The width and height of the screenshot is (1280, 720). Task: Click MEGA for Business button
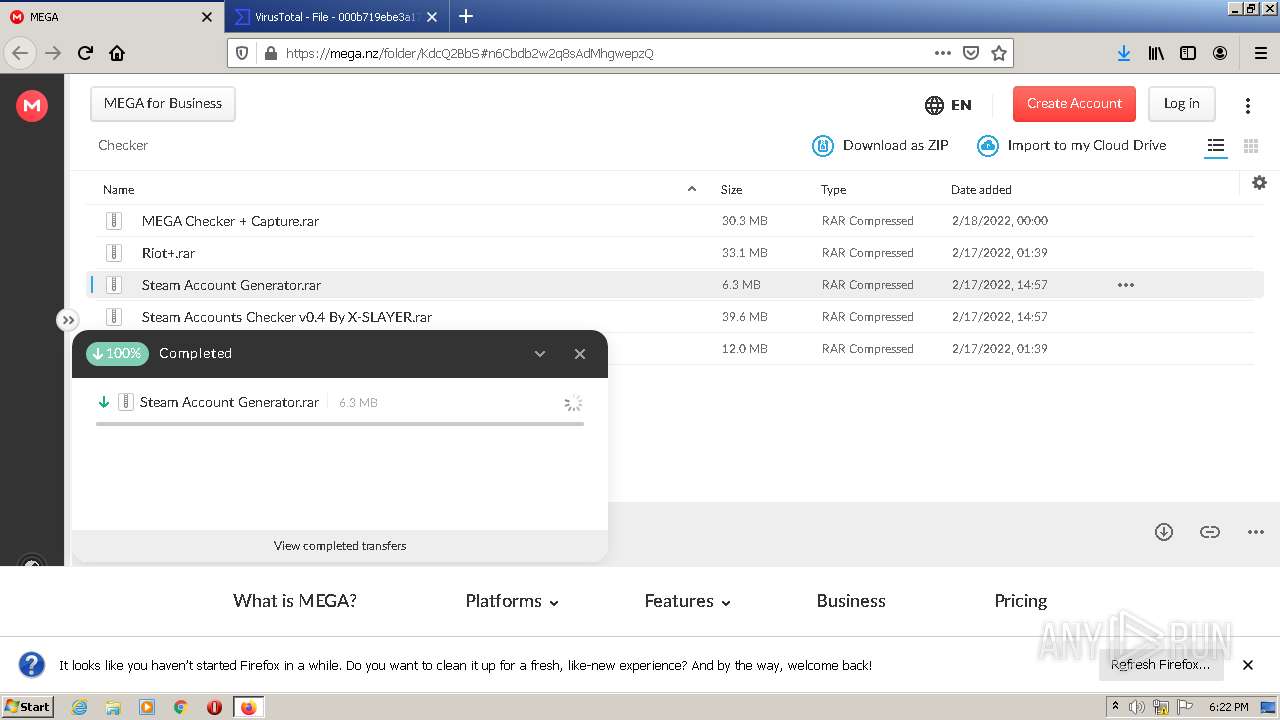(x=163, y=104)
